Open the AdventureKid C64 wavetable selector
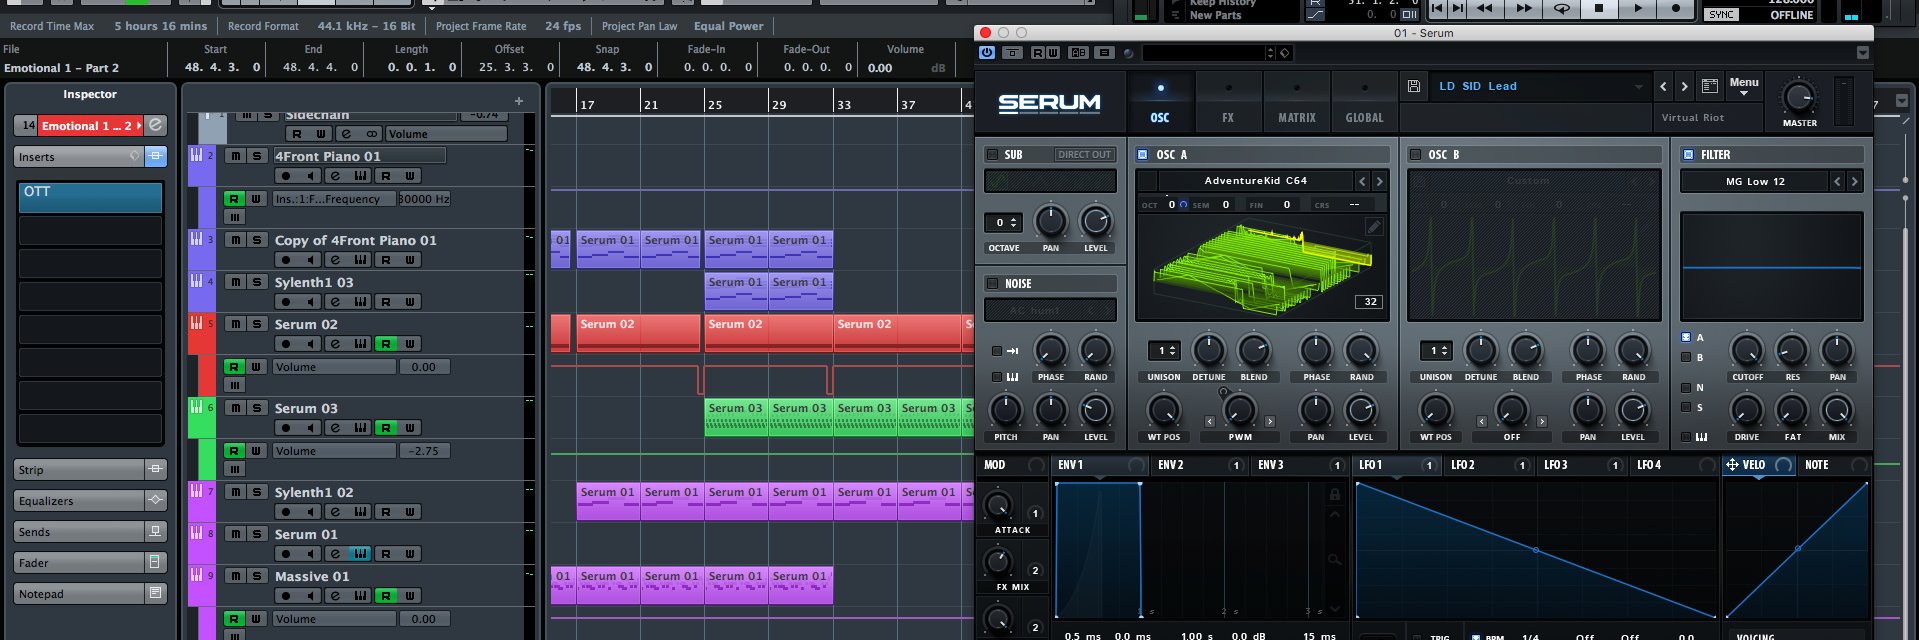Viewport: 1919px width, 640px height. click(1255, 181)
